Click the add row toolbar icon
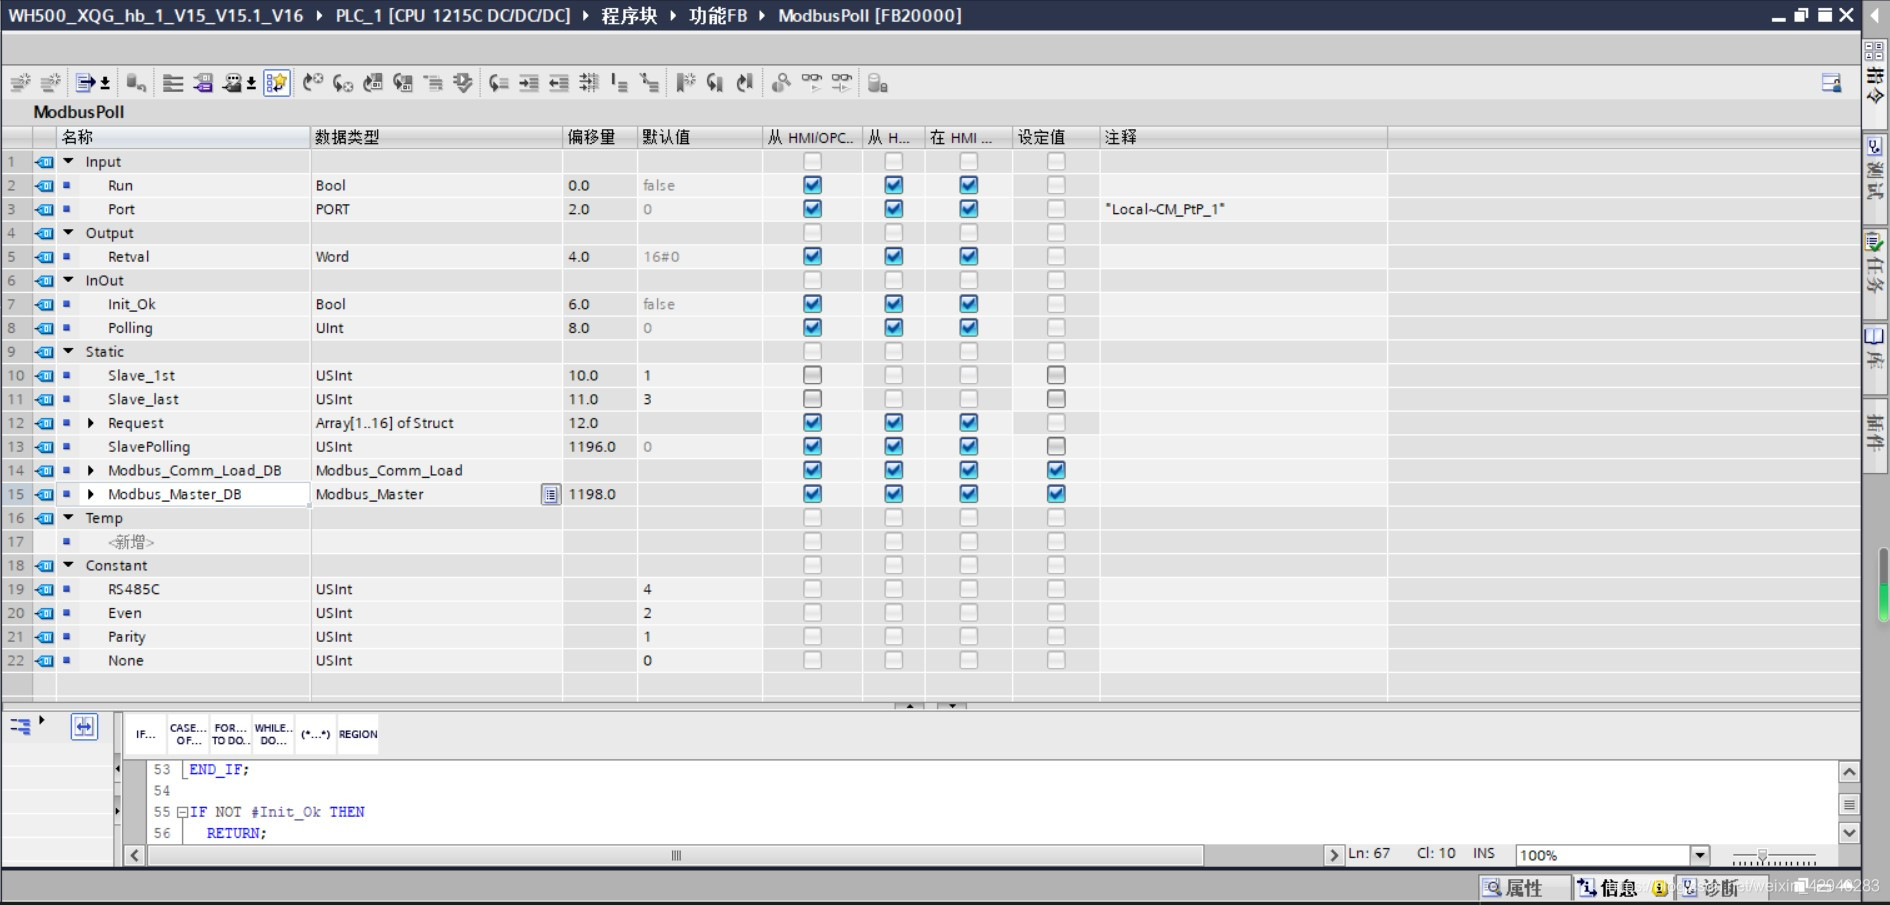Image resolution: width=1890 pixels, height=905 pixels. click(50, 83)
